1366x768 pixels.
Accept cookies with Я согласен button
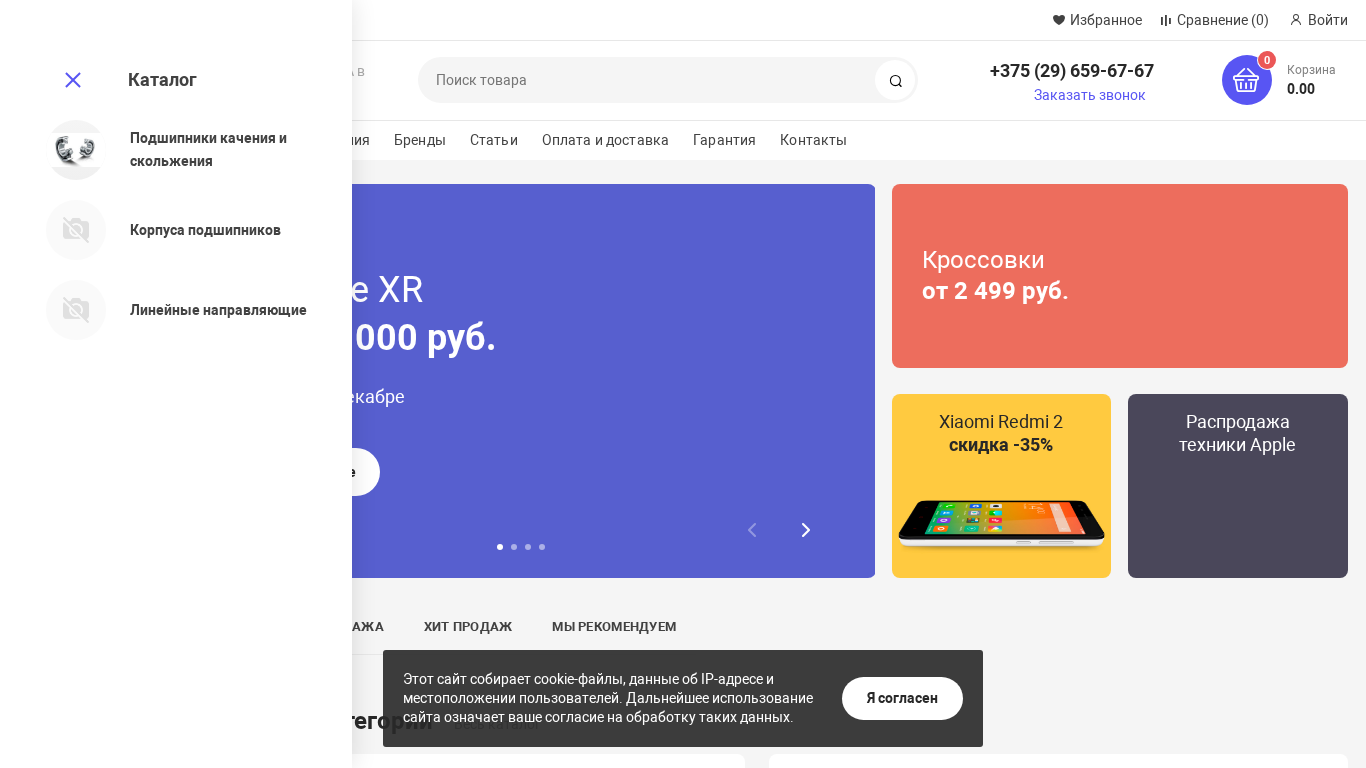tap(902, 698)
